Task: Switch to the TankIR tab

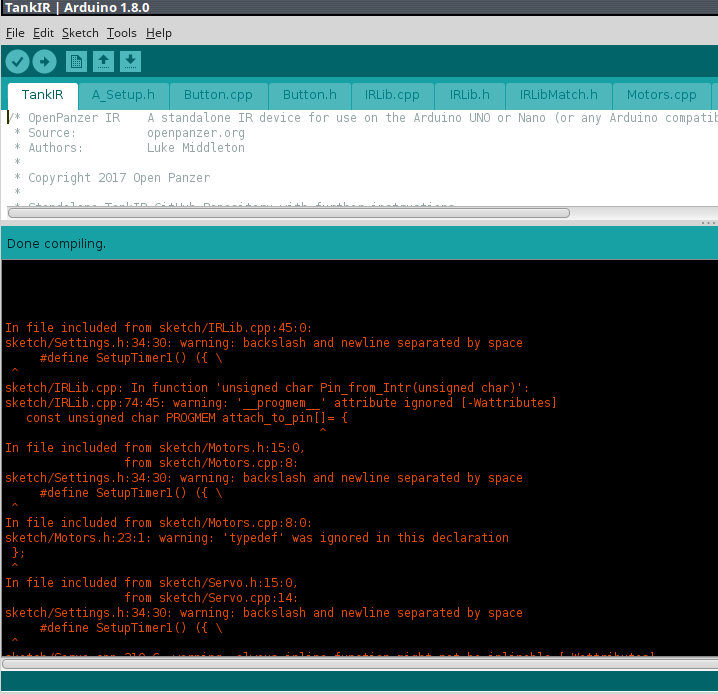Action: 43,95
